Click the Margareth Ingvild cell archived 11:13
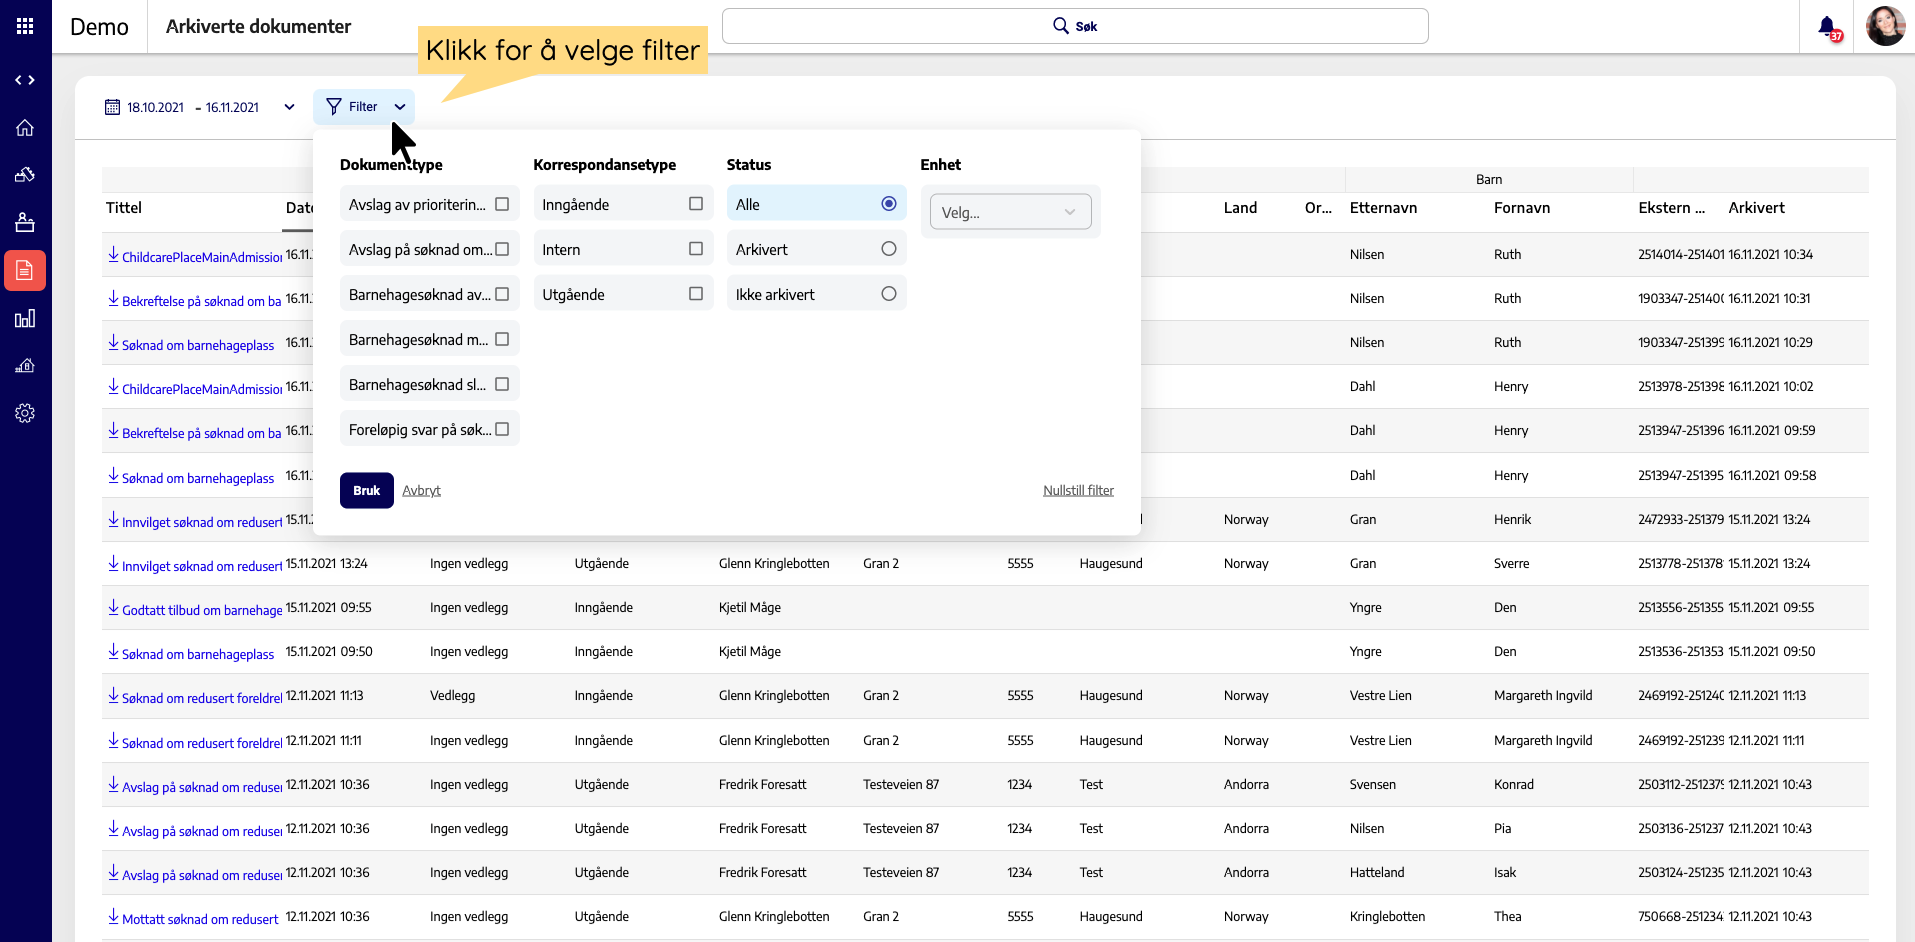Screen dimensions: 1915x942 pyautogui.click(x=1543, y=695)
